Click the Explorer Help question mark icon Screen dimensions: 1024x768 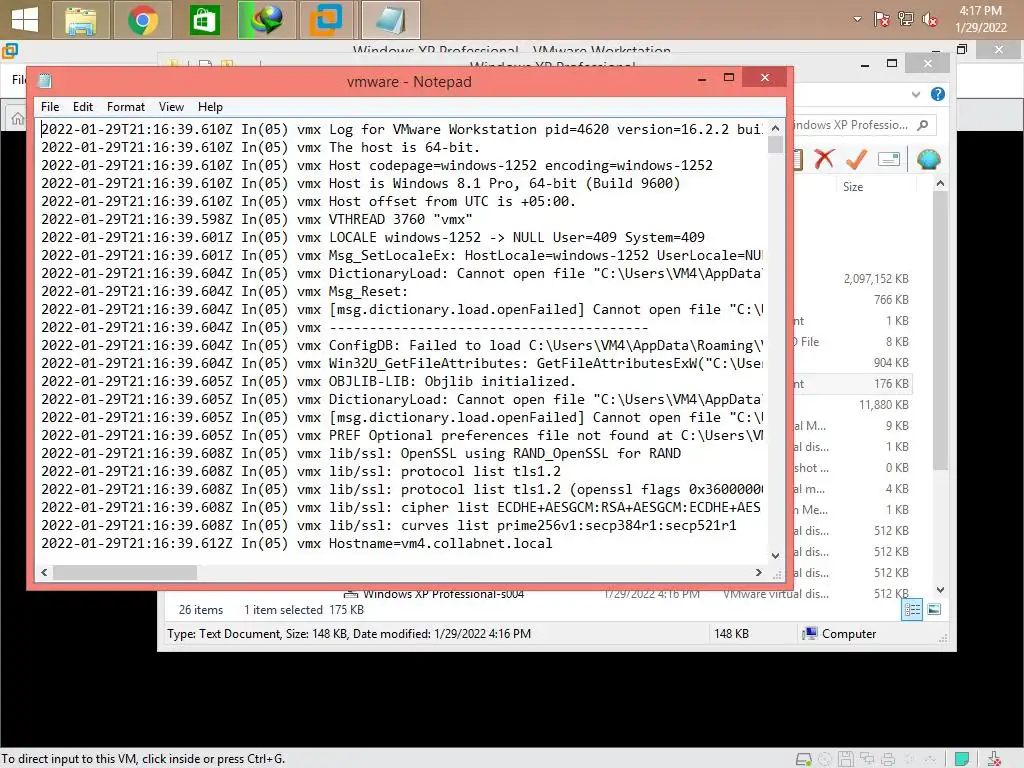938,94
